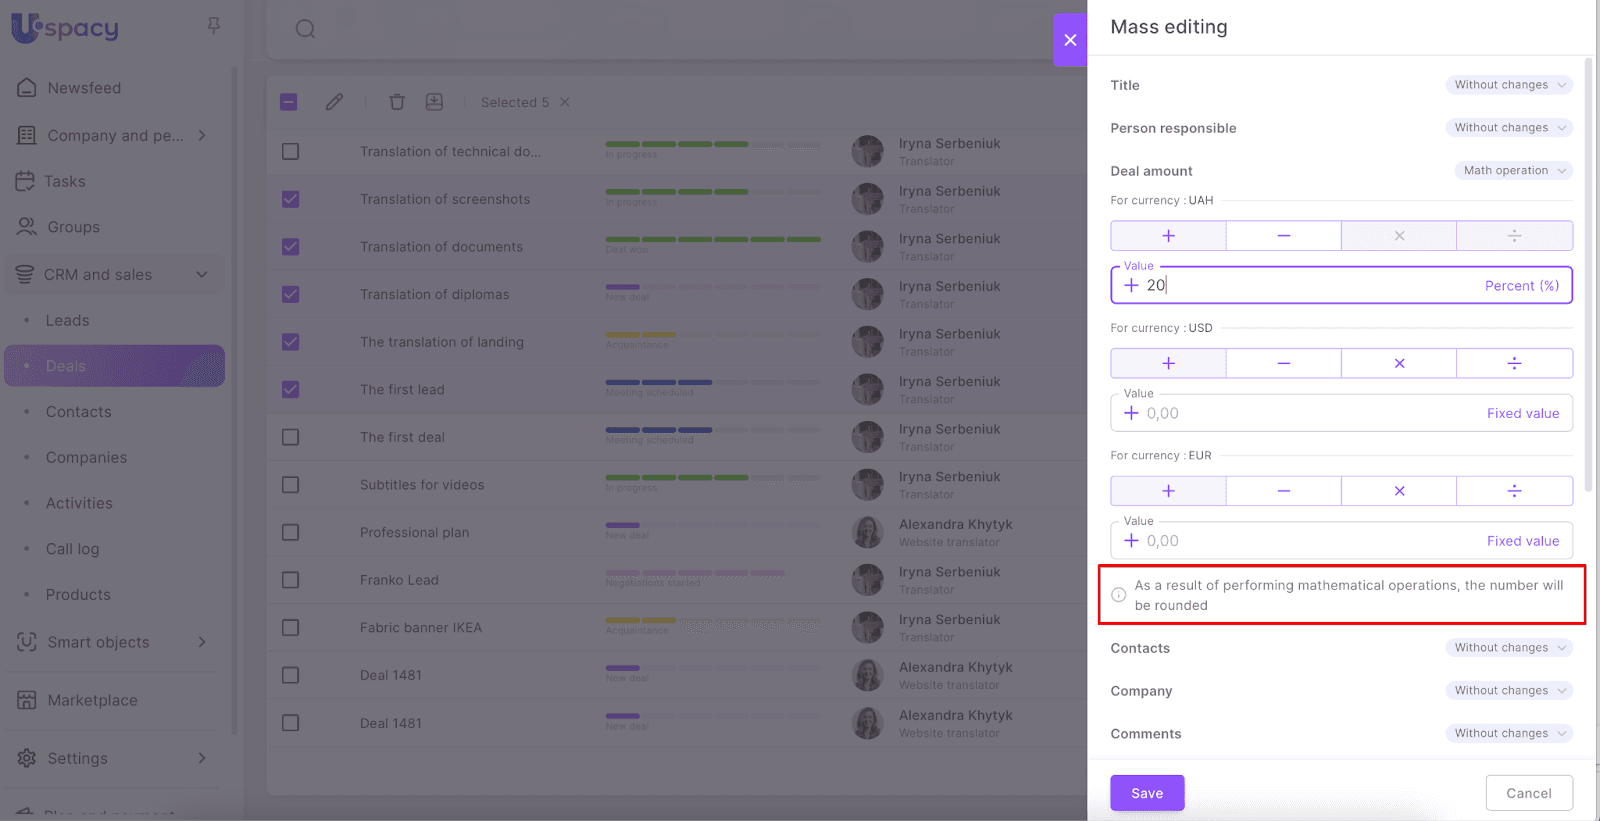Image resolution: width=1600 pixels, height=821 pixels.
Task: Click the pencil edit icon in toolbar
Action: pos(334,102)
